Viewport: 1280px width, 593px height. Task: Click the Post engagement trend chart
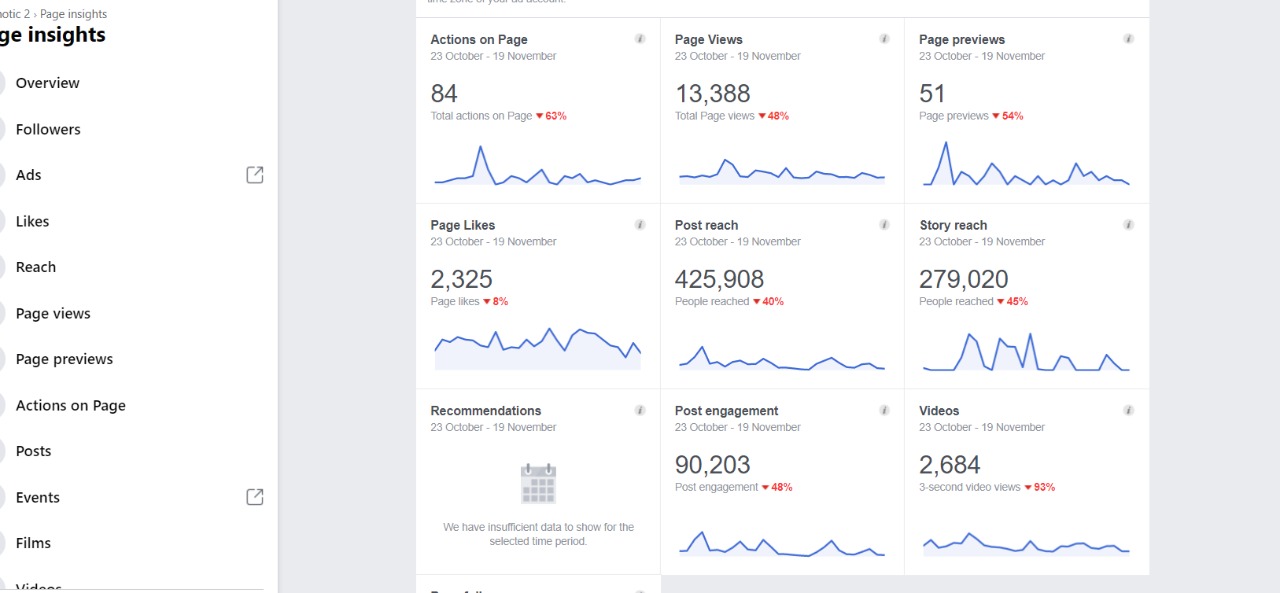pyautogui.click(x=782, y=543)
